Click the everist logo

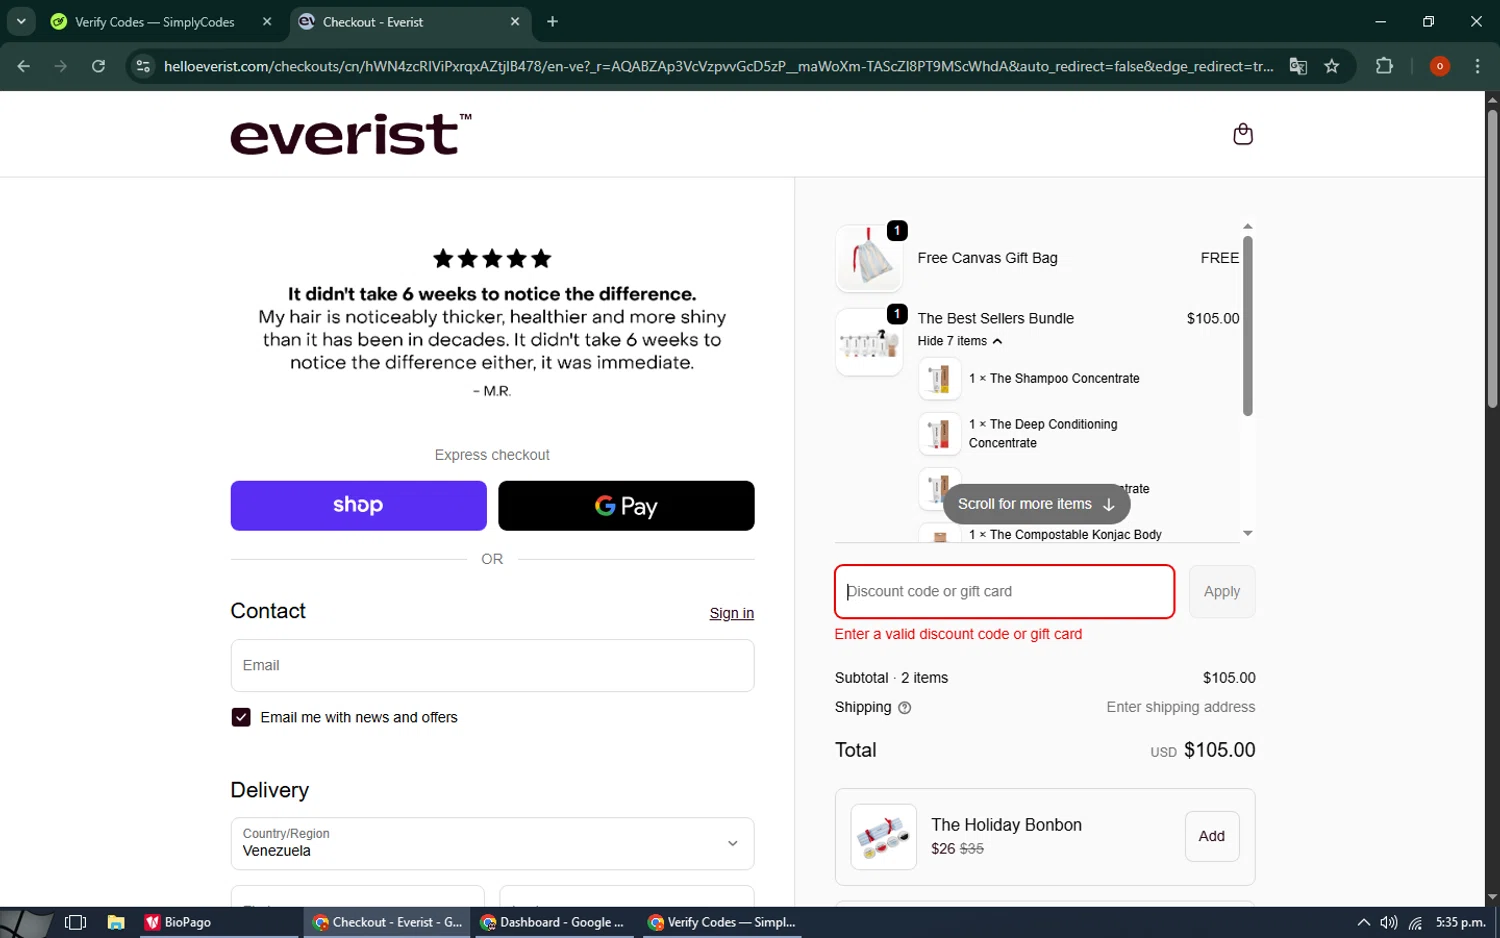pos(351,134)
